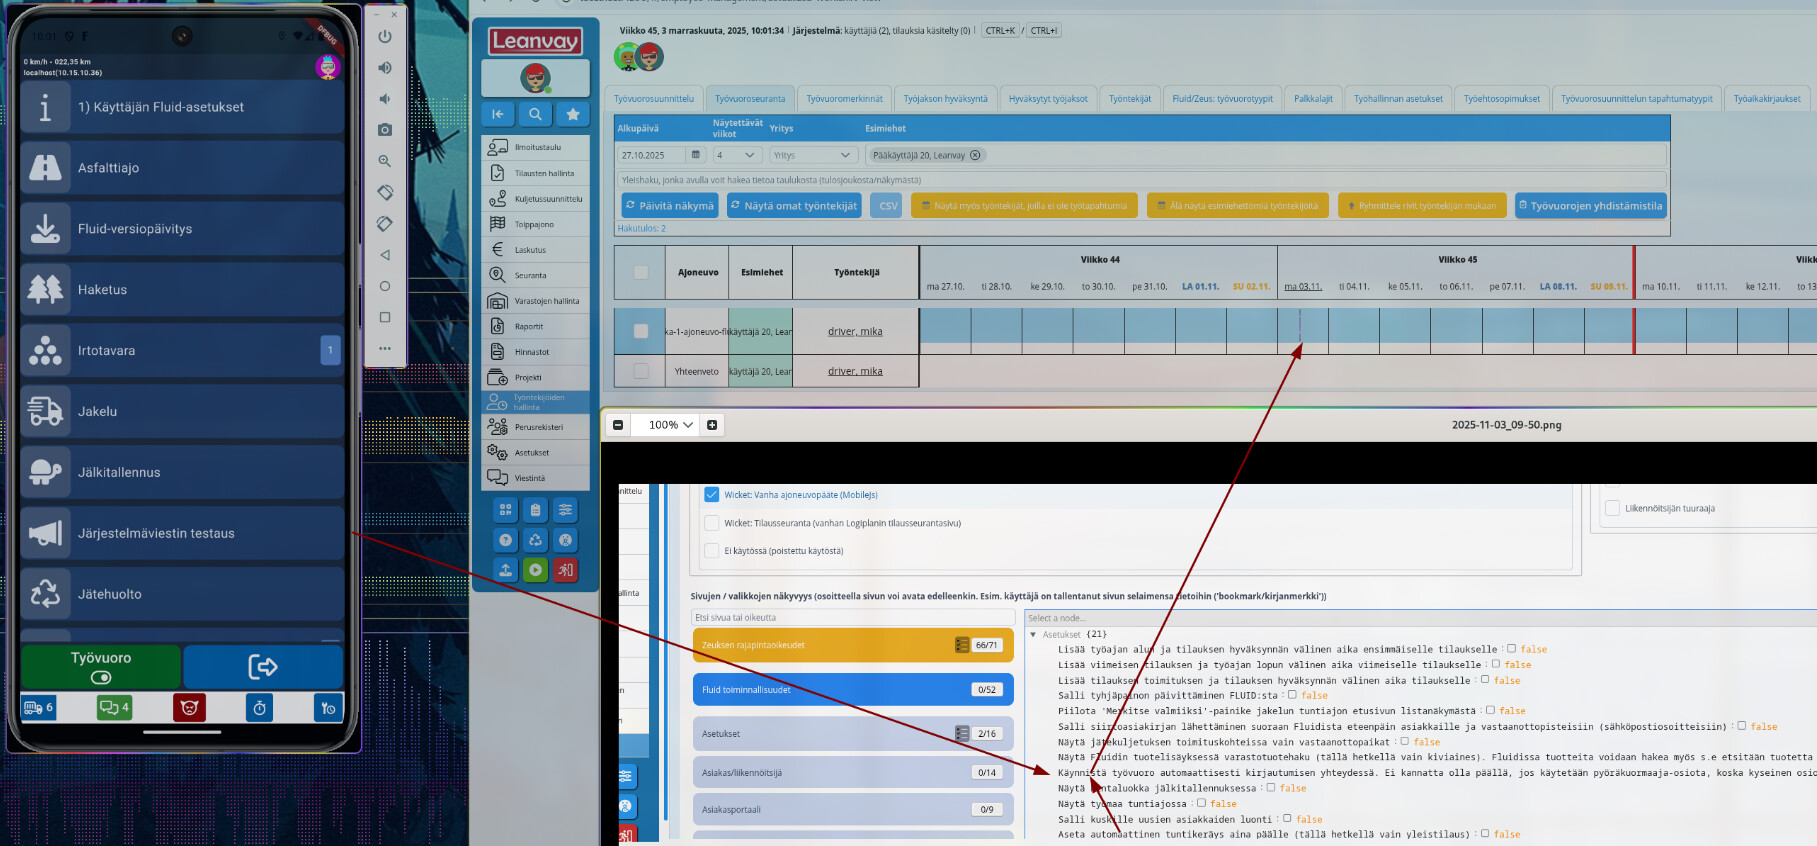Open the Näytettävät viikot dropdown showing 4
The width and height of the screenshot is (1817, 846).
click(x=736, y=155)
